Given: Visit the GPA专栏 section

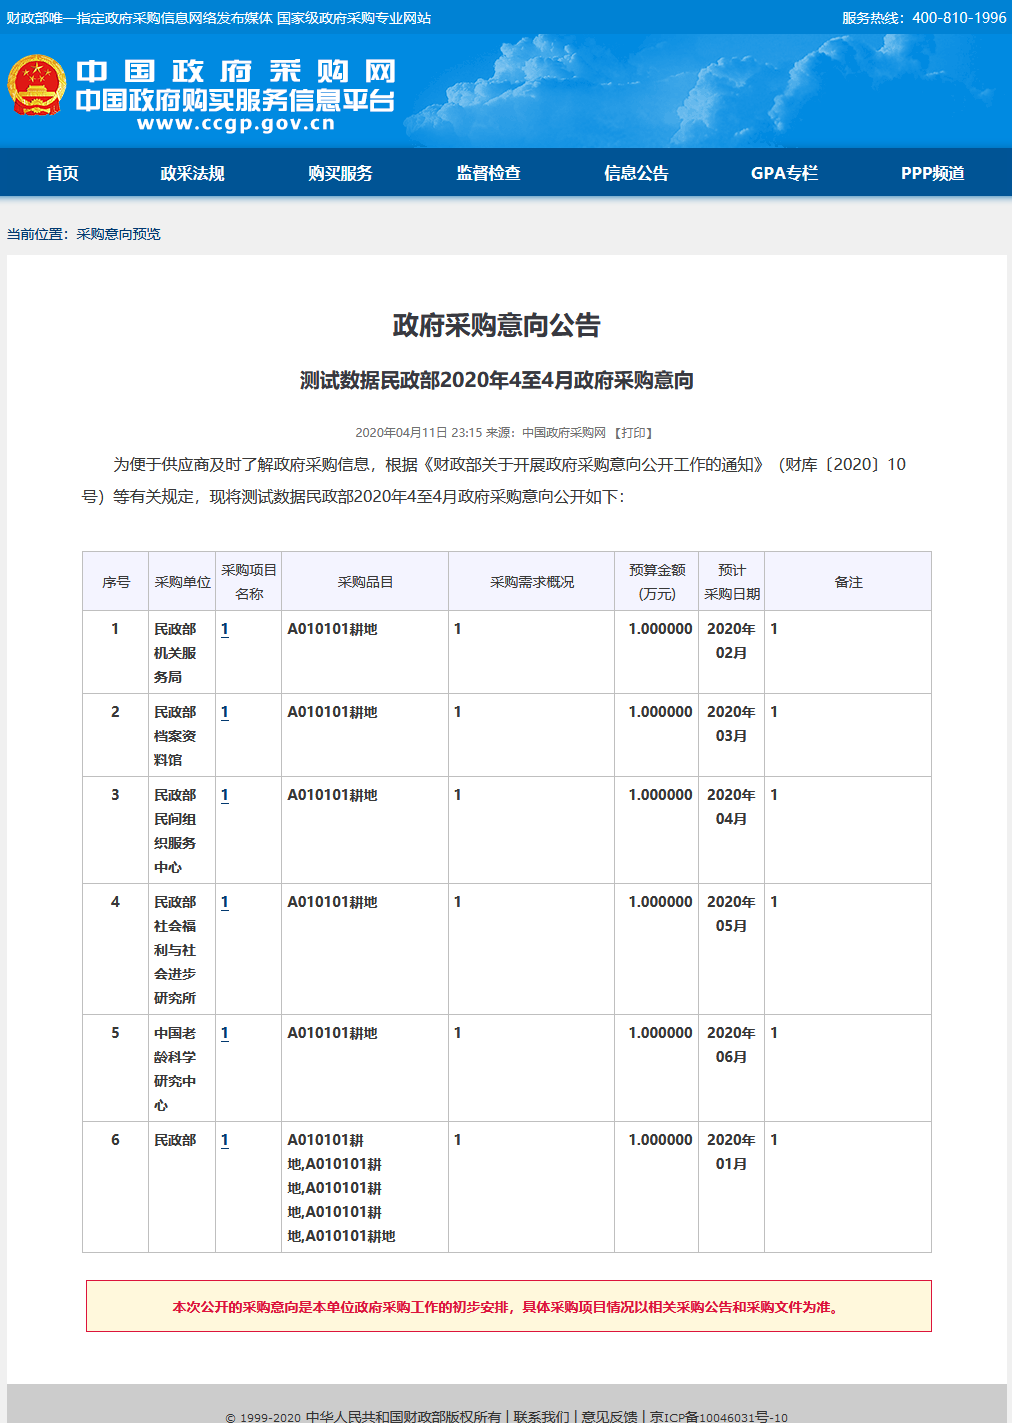Looking at the screenshot, I should coord(784,172).
